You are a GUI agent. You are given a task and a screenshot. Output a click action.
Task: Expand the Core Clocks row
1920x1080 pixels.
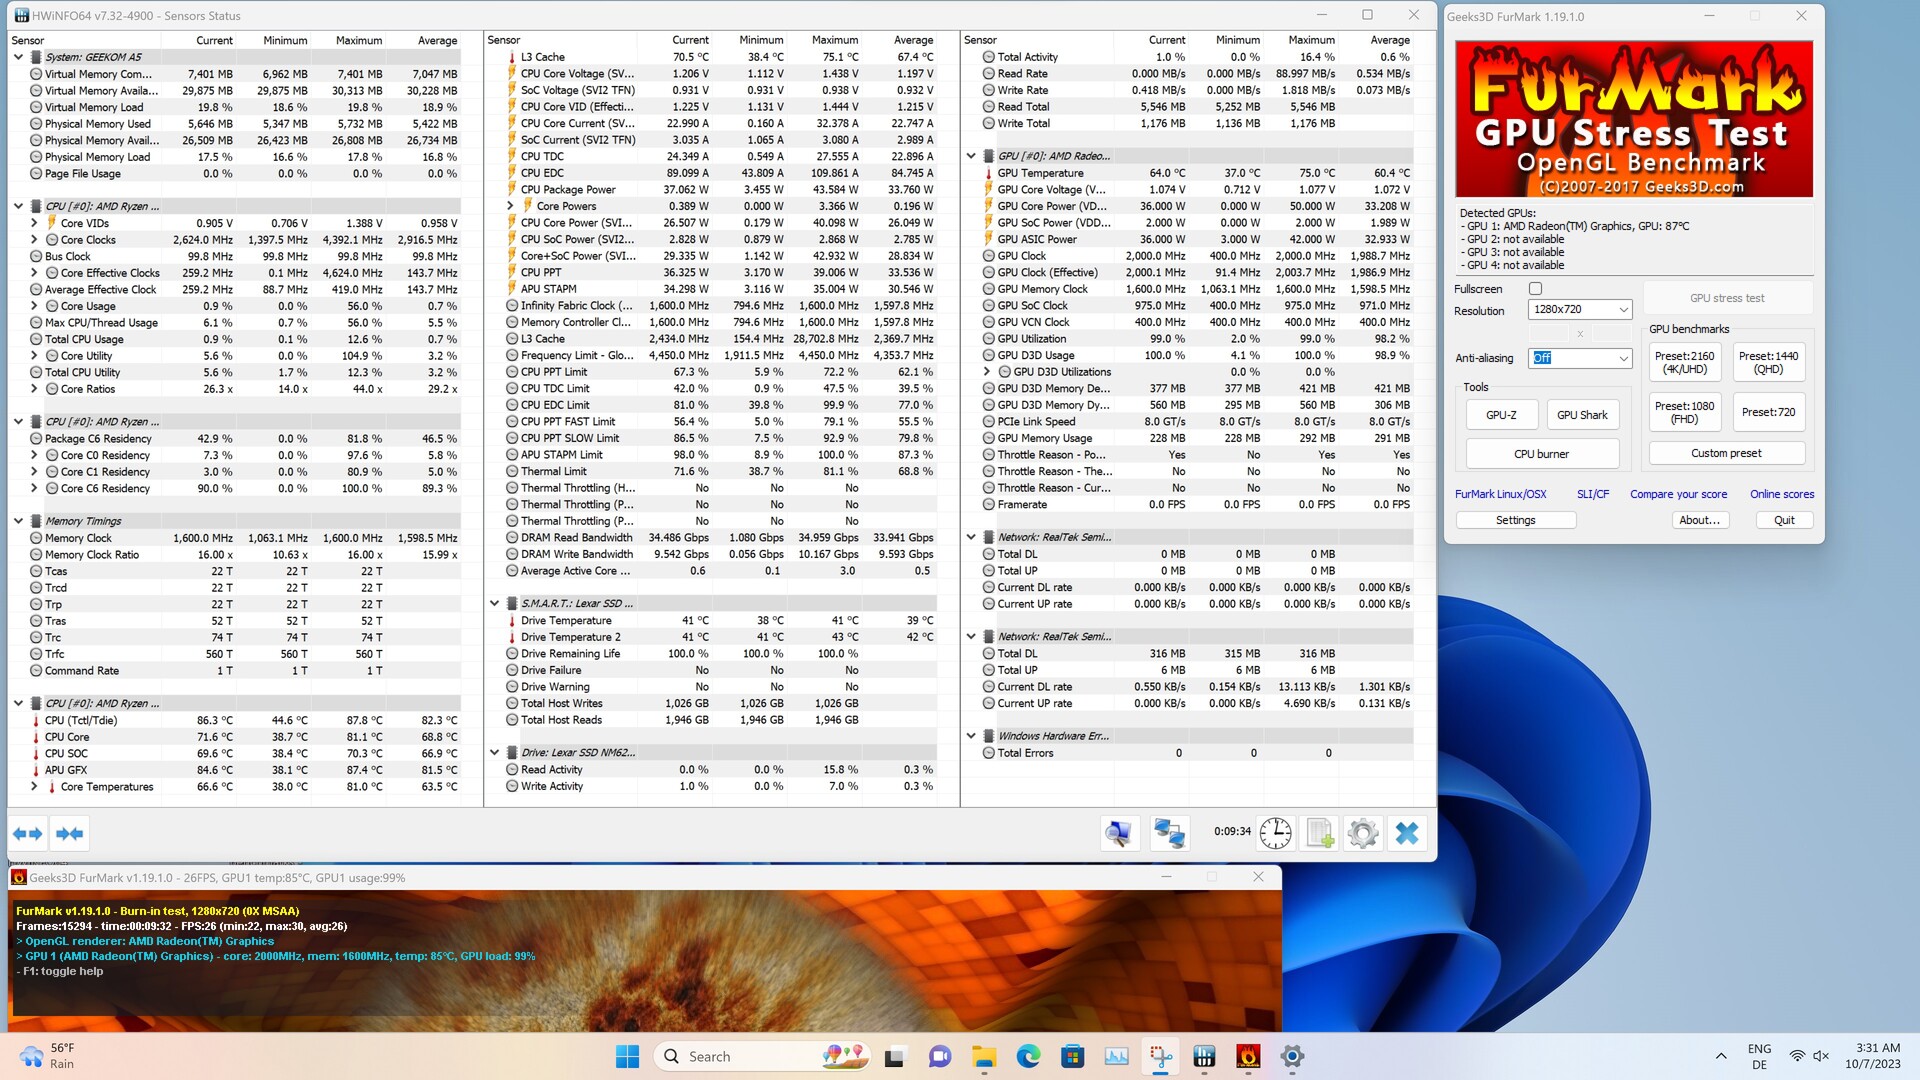pyautogui.click(x=34, y=240)
